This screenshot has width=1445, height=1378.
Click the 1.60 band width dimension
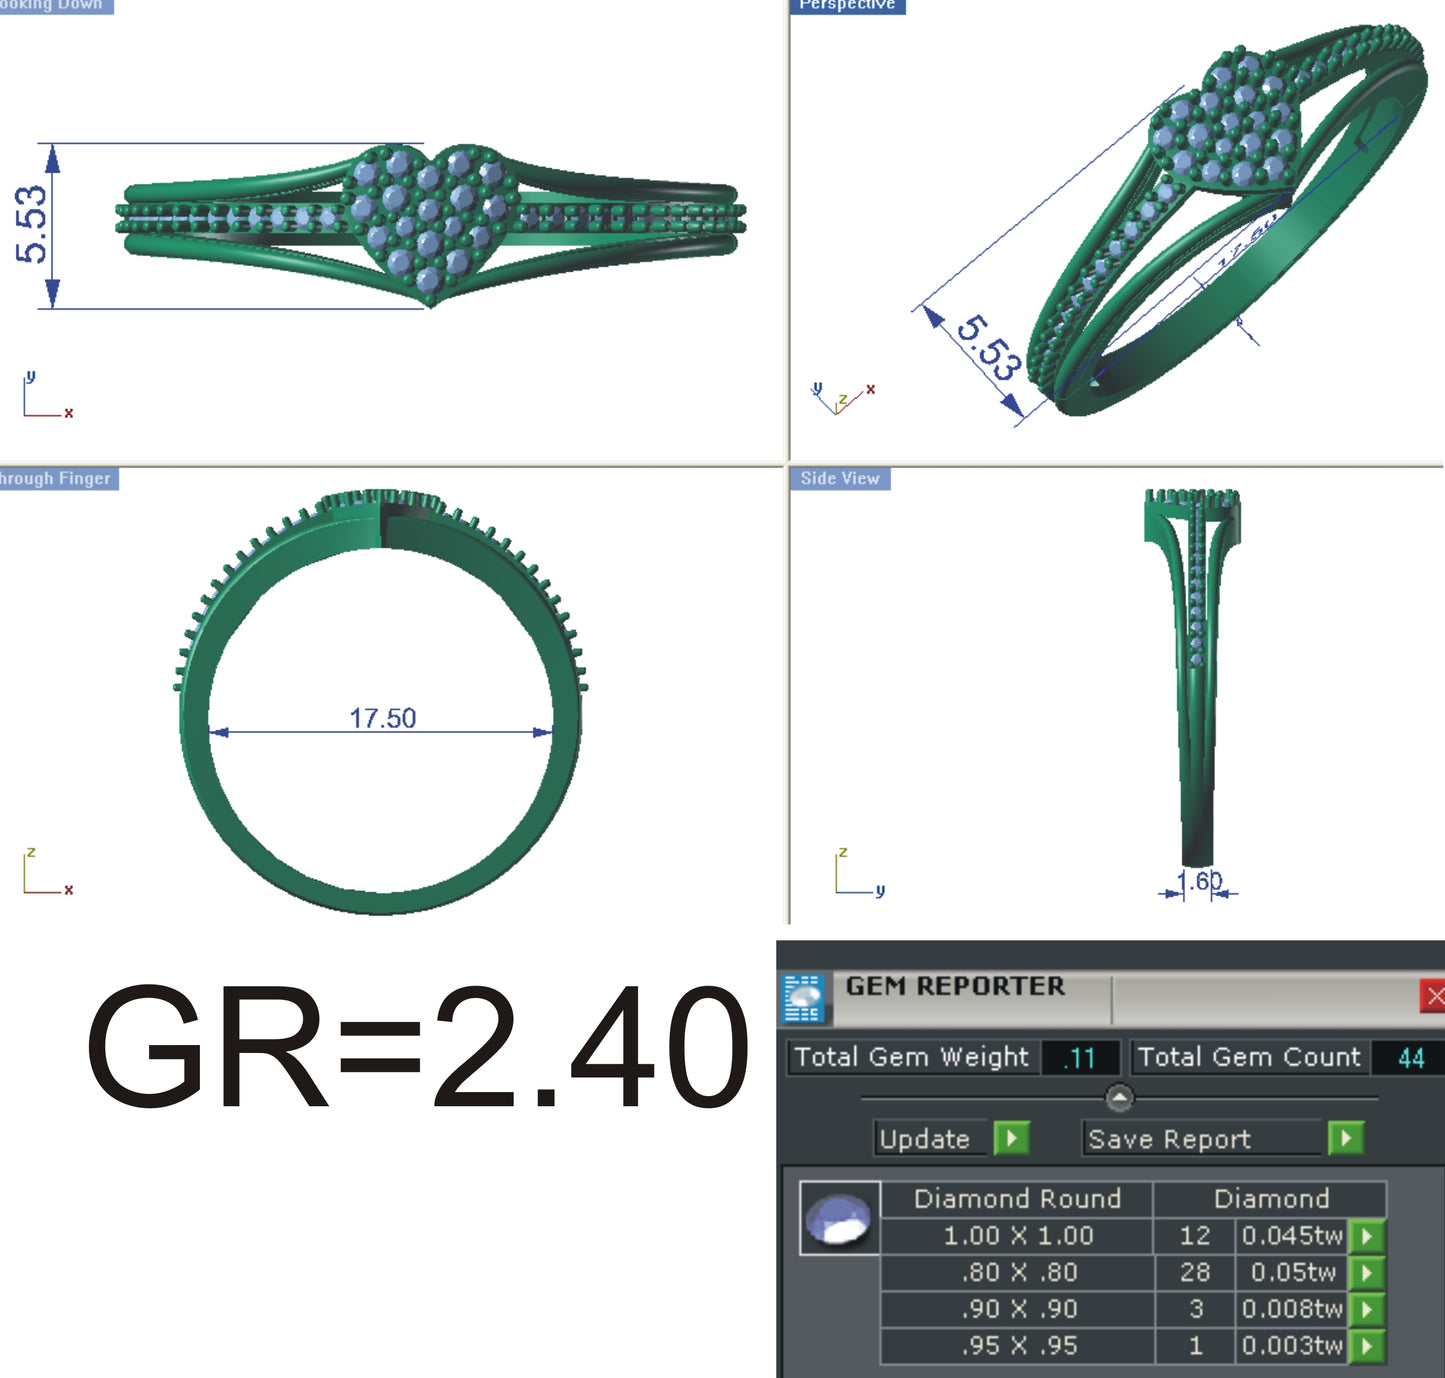pos(1199,881)
